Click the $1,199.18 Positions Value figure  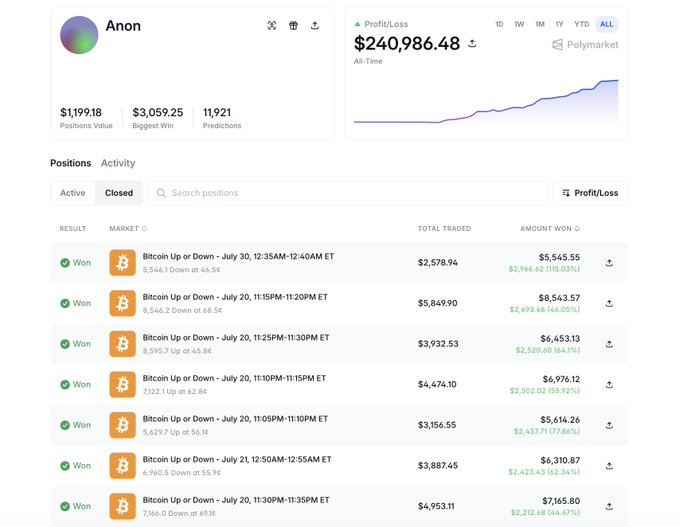81,113
